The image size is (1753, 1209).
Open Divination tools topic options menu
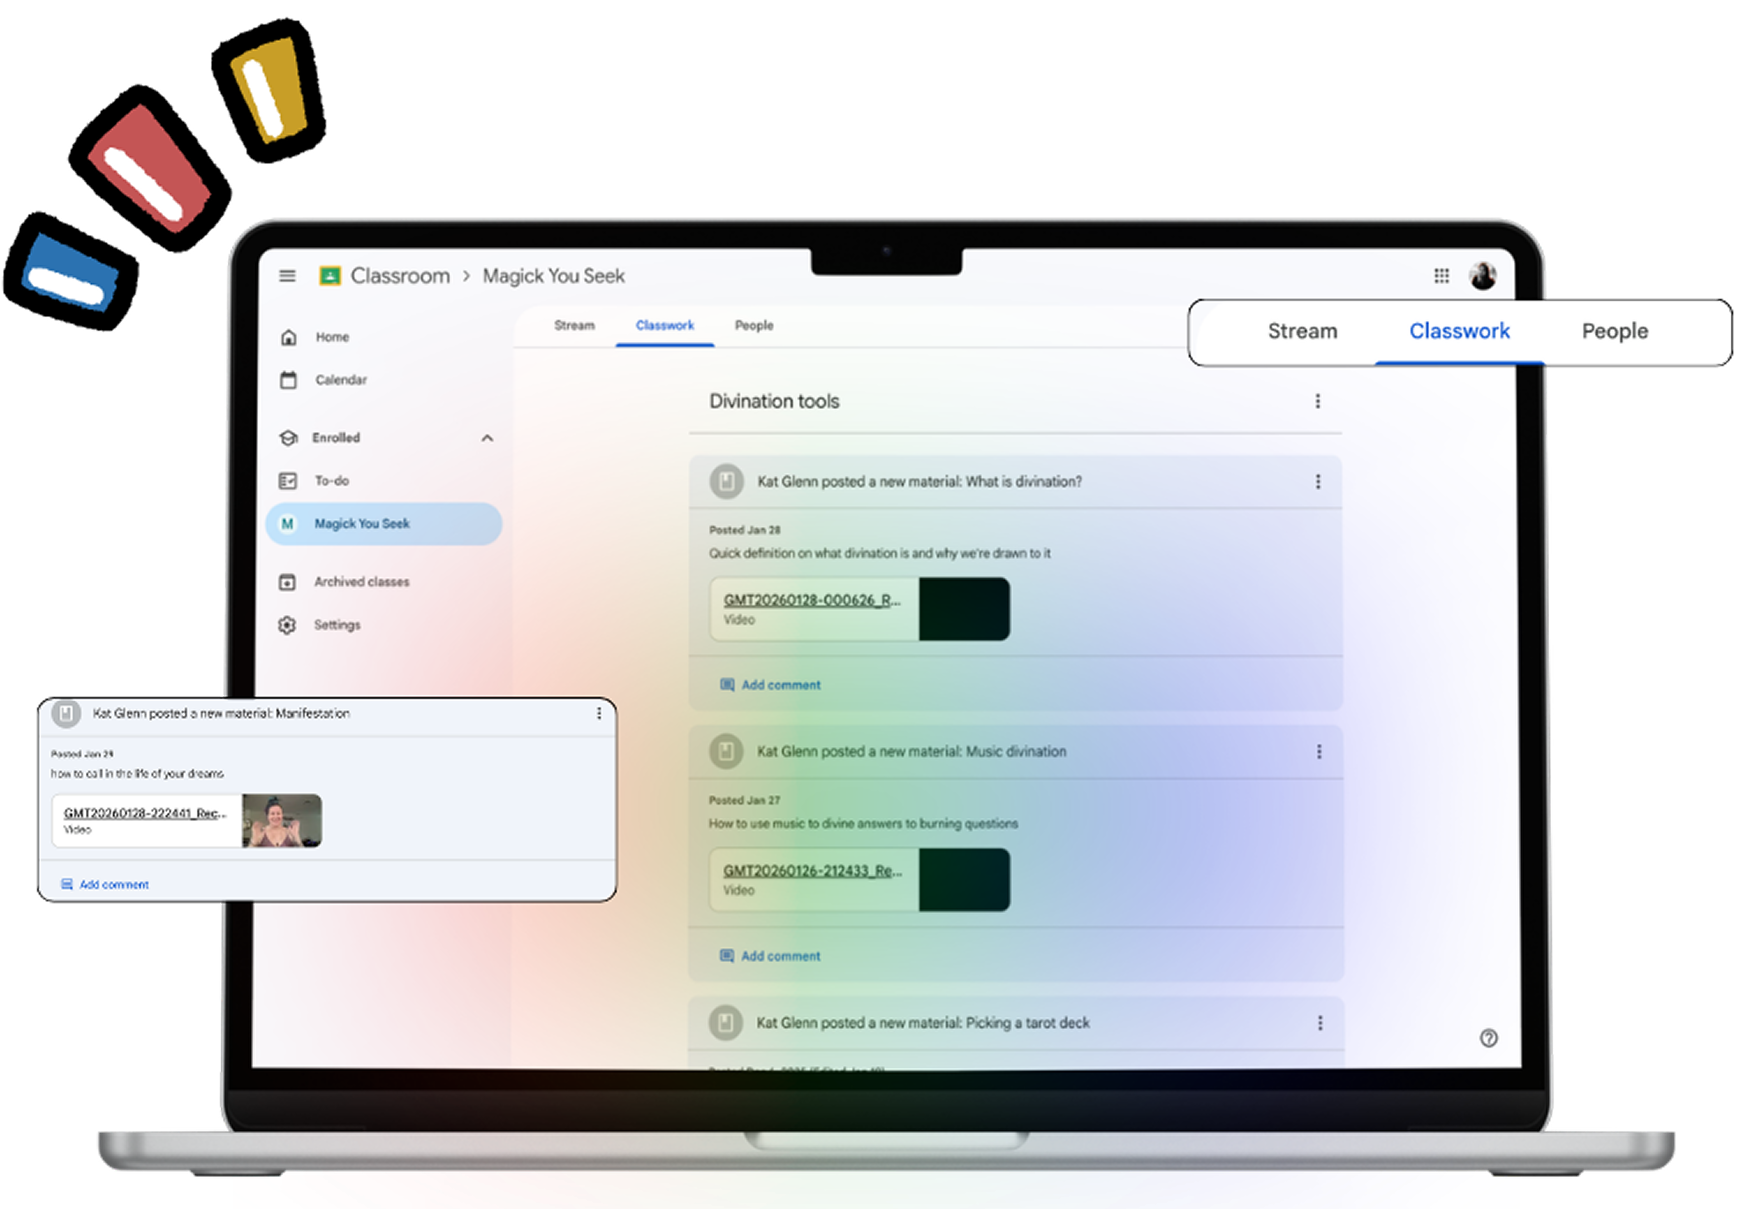pyautogui.click(x=1317, y=401)
